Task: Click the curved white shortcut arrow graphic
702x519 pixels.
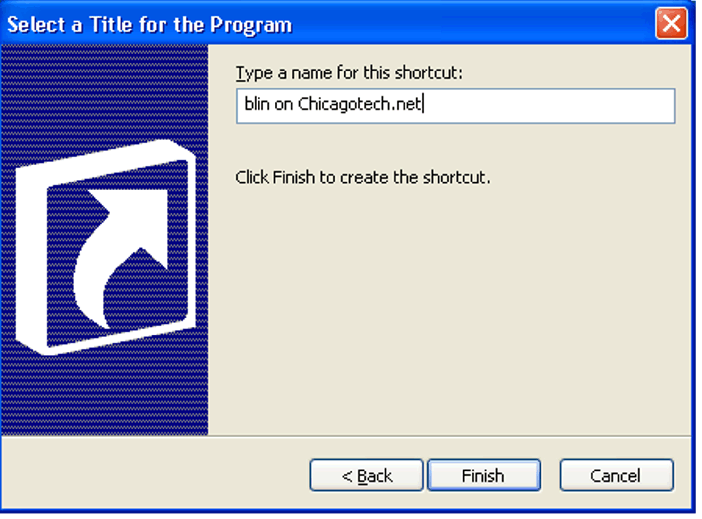Action: [x=121, y=257]
